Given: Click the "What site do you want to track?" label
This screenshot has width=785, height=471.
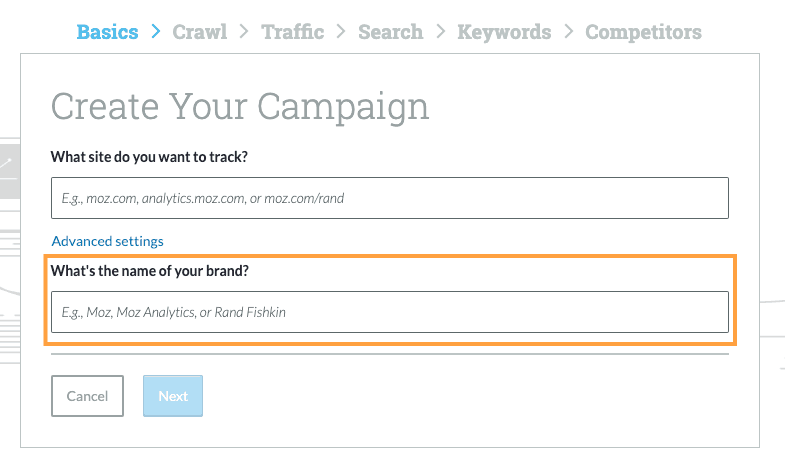Looking at the screenshot, I should click(x=149, y=157).
